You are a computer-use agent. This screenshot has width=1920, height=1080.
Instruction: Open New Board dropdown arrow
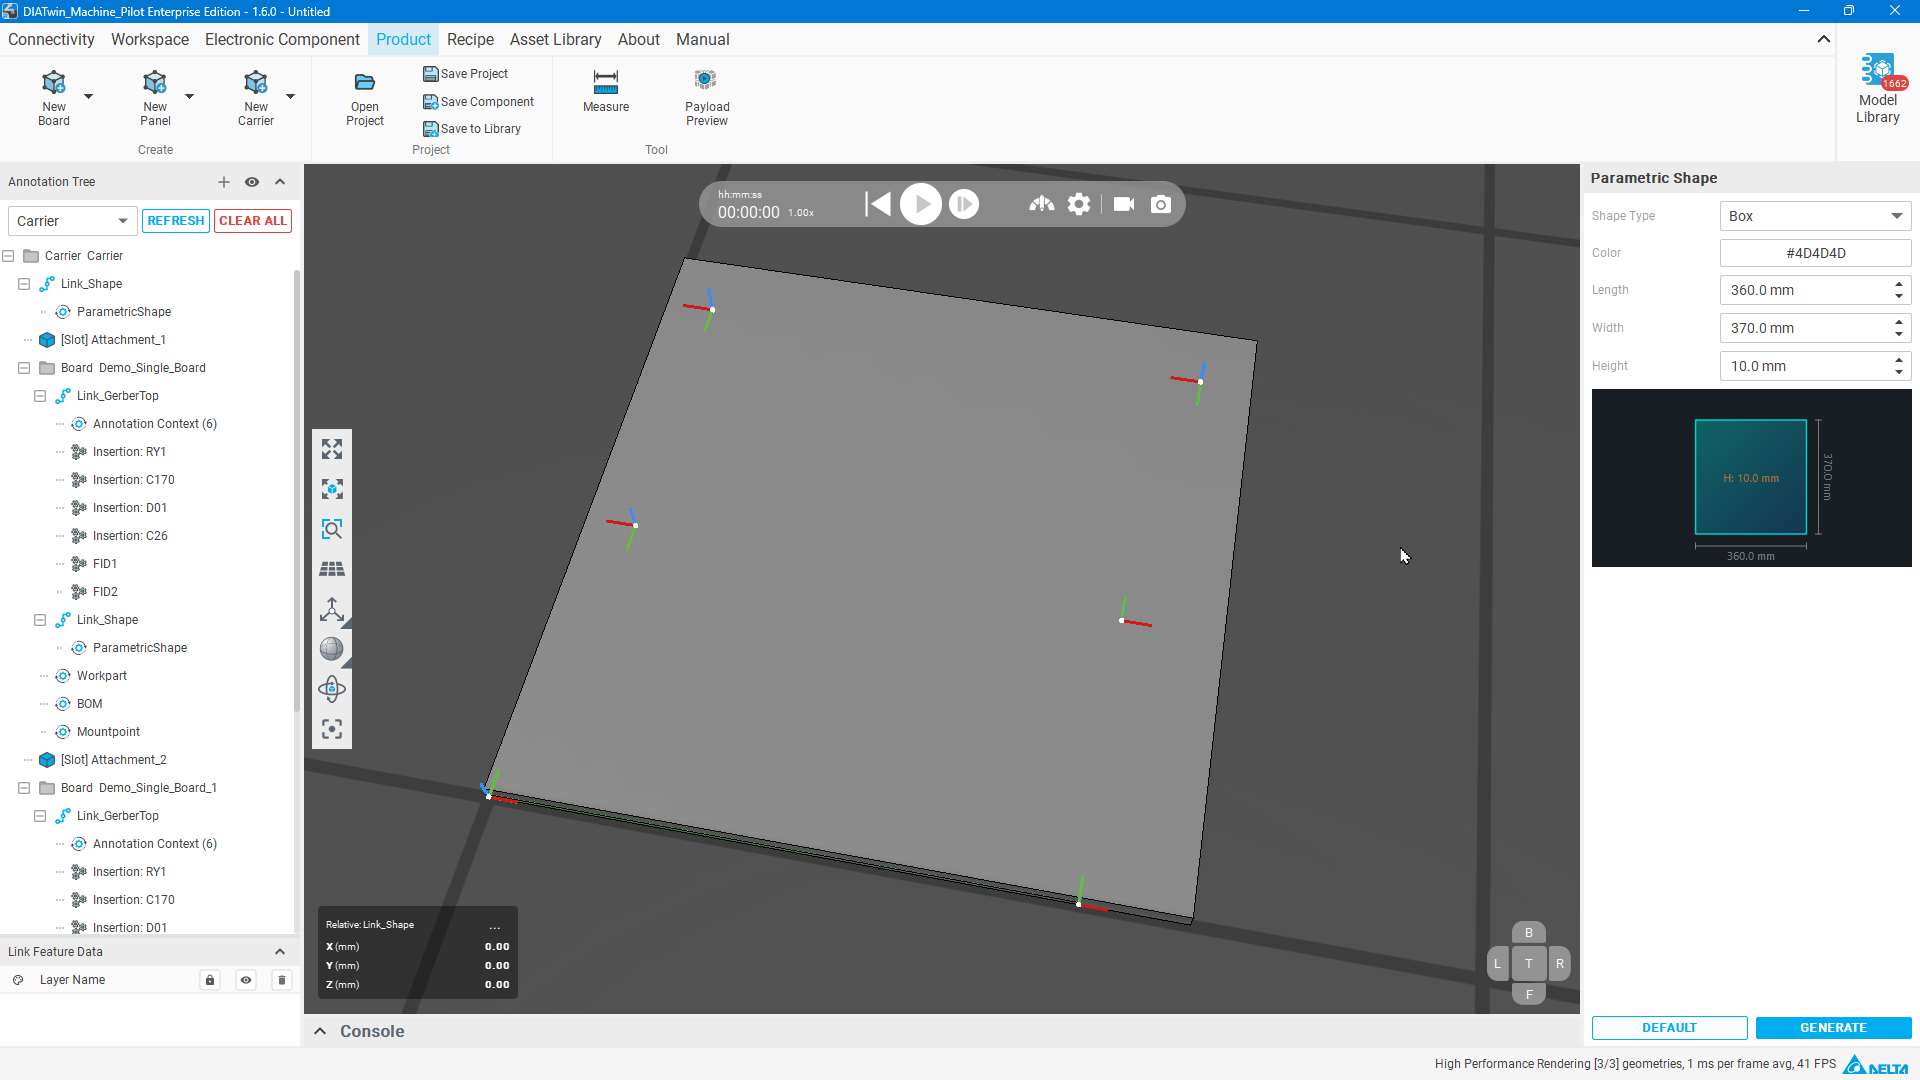pos(88,97)
